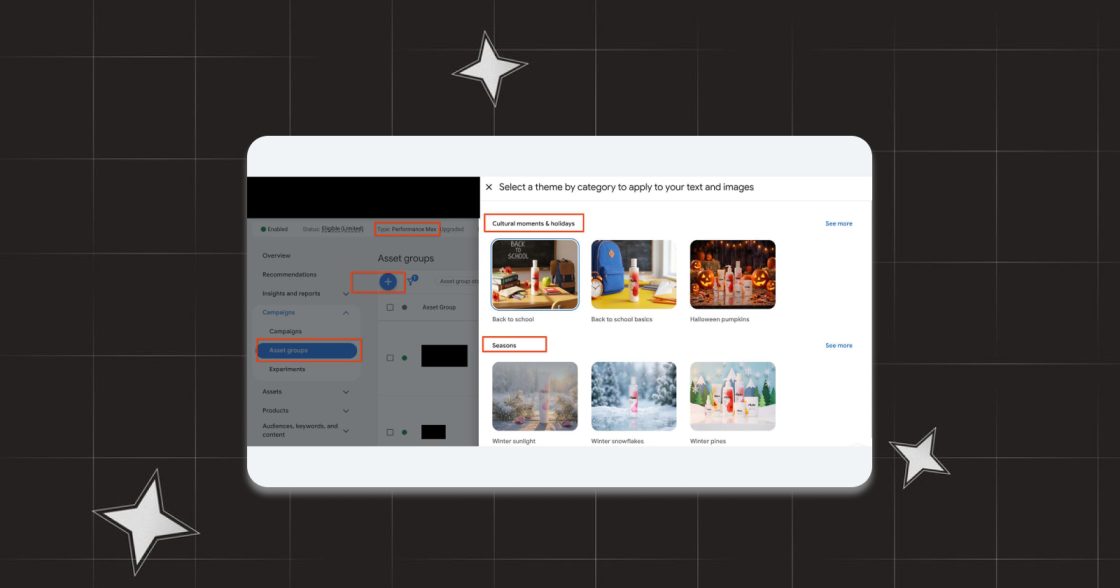Pick the Winter pines theme image
1120x588 pixels.
(732, 397)
